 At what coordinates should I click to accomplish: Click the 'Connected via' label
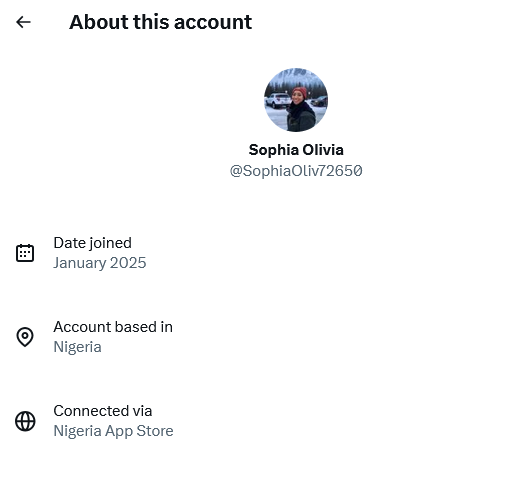pos(103,411)
